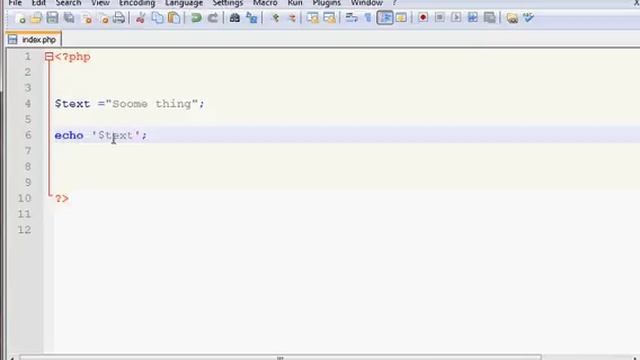Play back the recorded macro
Image resolution: width=640 pixels, height=360 pixels.
pos(456,18)
